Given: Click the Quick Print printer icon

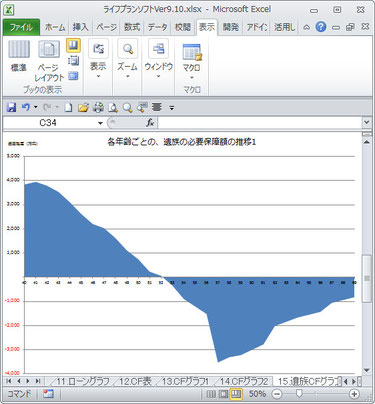Looking at the screenshot, I should (x=98, y=107).
